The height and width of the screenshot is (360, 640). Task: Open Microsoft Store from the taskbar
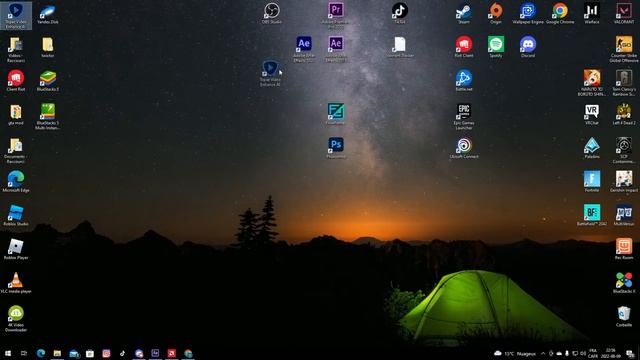[90, 353]
